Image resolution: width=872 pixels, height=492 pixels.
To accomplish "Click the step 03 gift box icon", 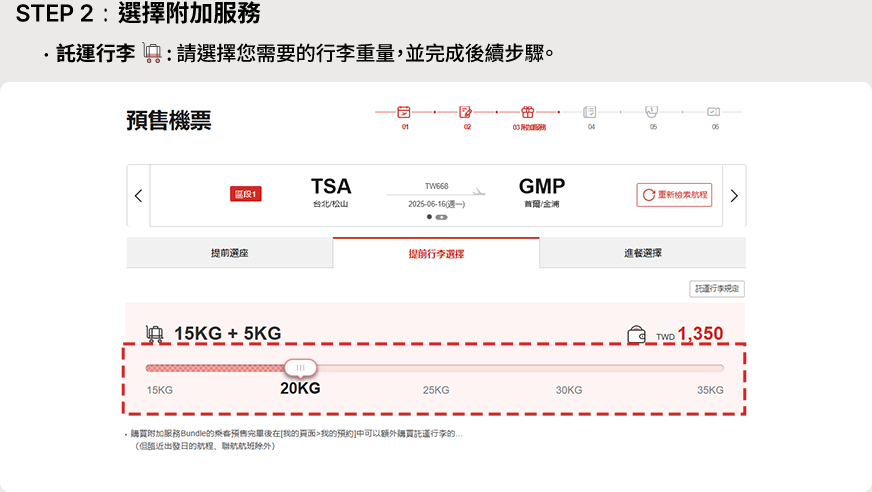I will [x=528, y=112].
